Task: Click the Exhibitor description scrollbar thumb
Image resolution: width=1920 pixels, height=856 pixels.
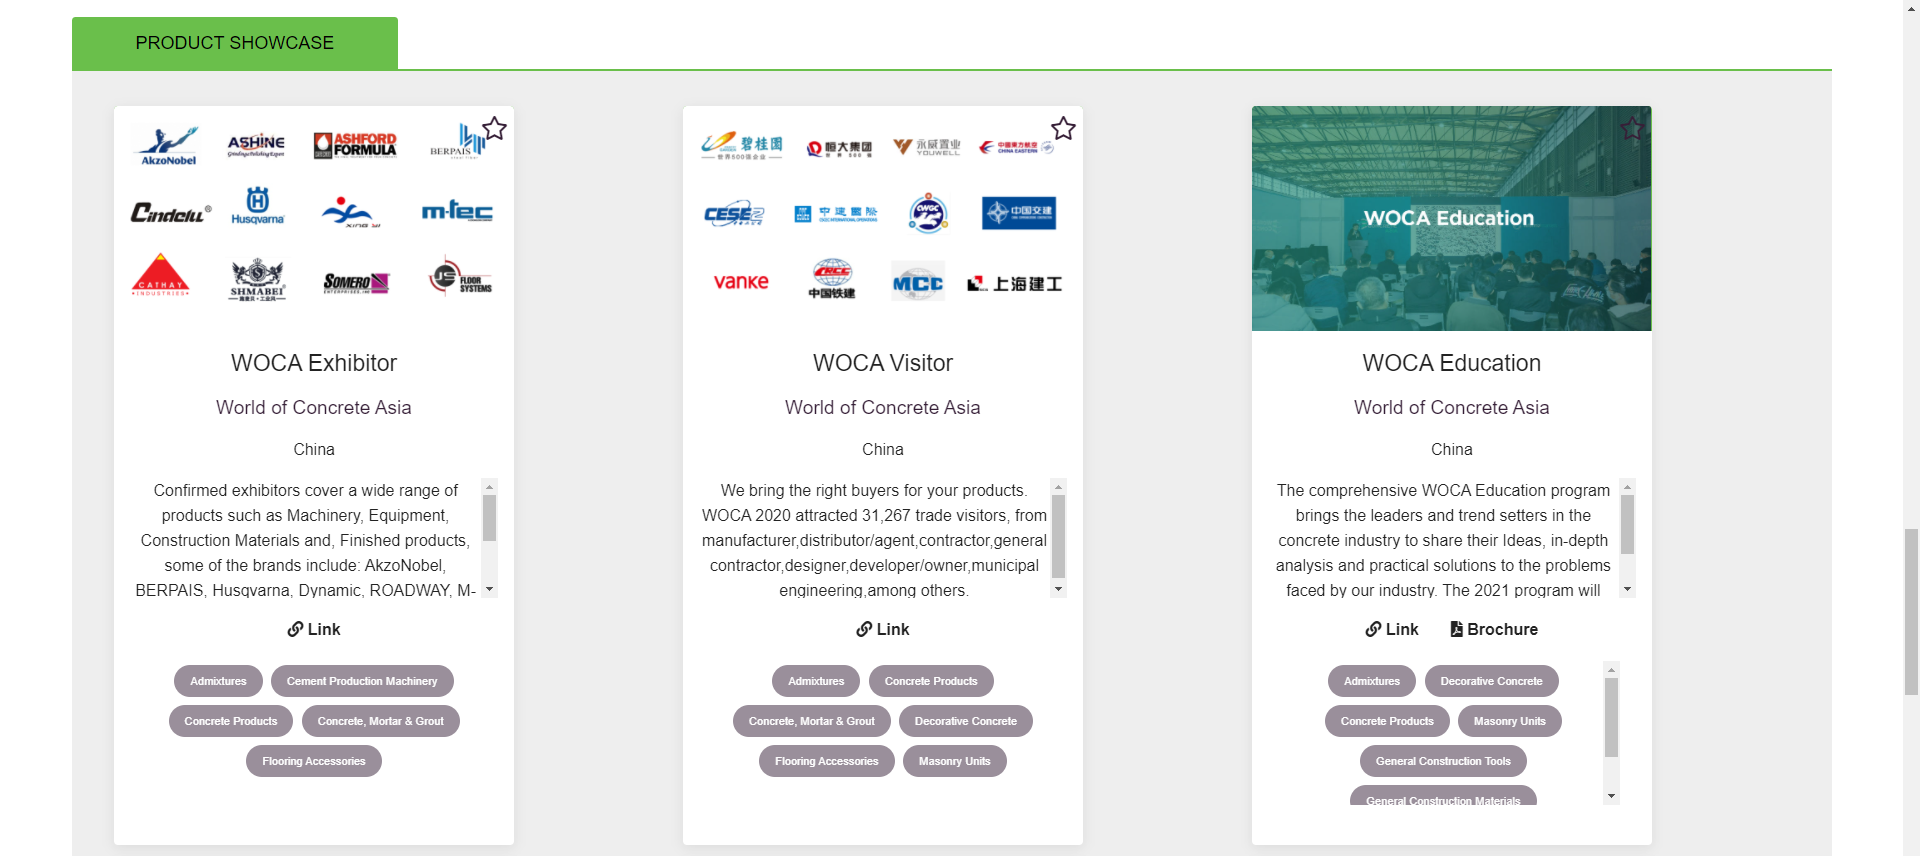Action: click(x=490, y=518)
